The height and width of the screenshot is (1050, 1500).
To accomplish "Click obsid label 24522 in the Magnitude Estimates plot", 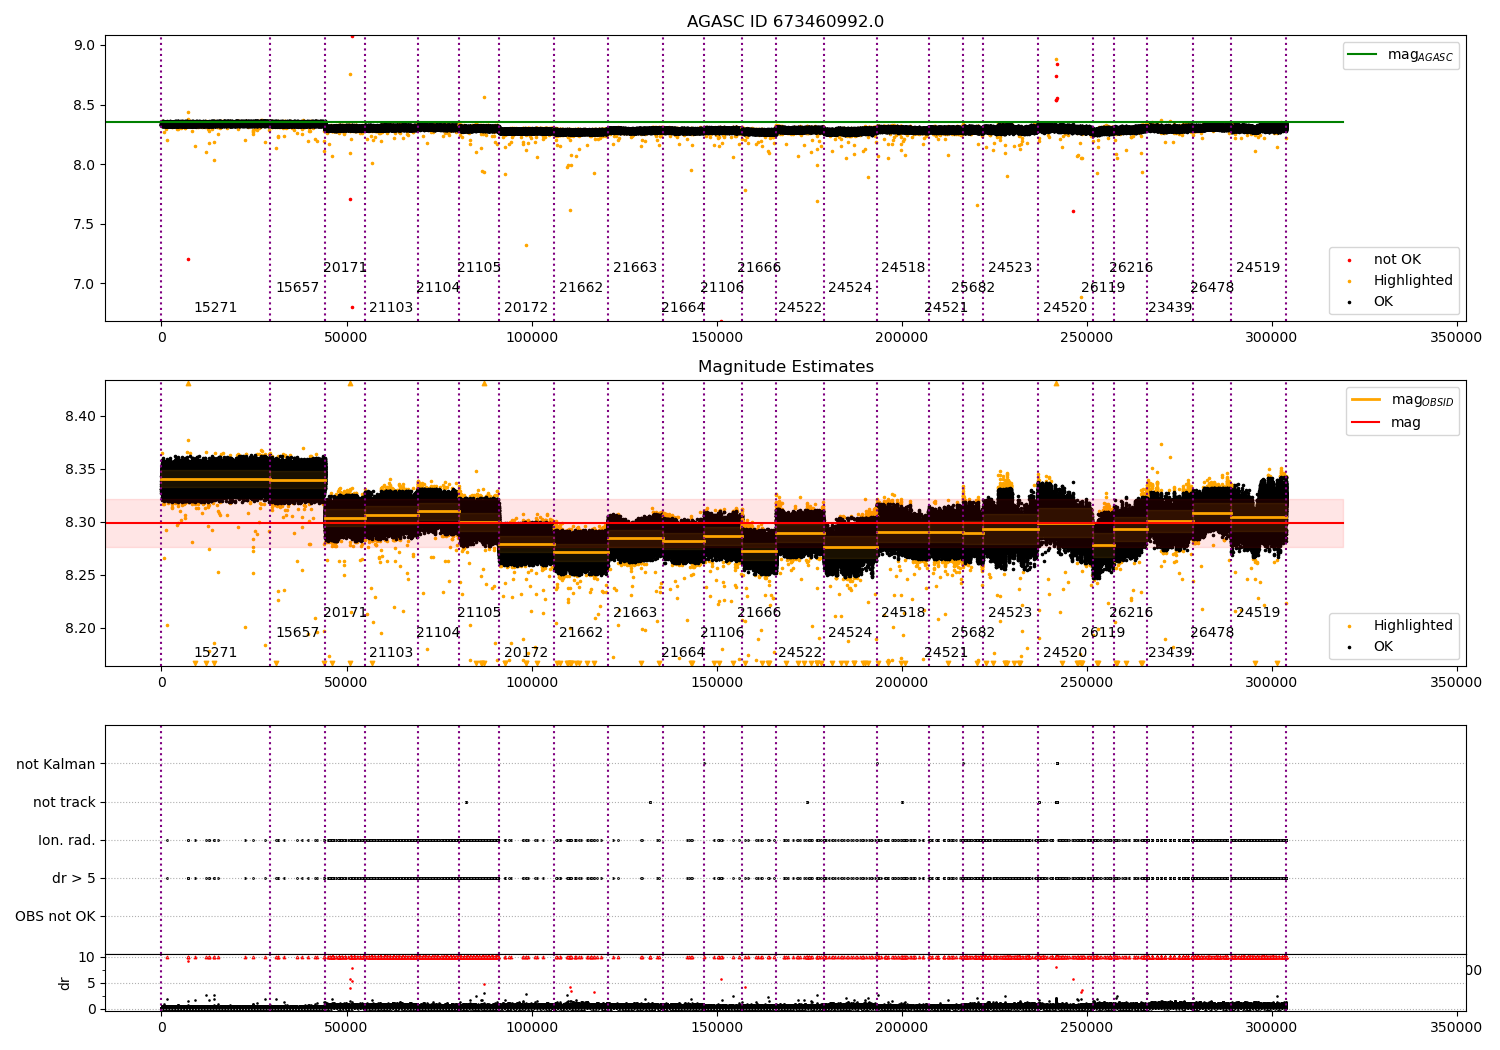I will (800, 652).
